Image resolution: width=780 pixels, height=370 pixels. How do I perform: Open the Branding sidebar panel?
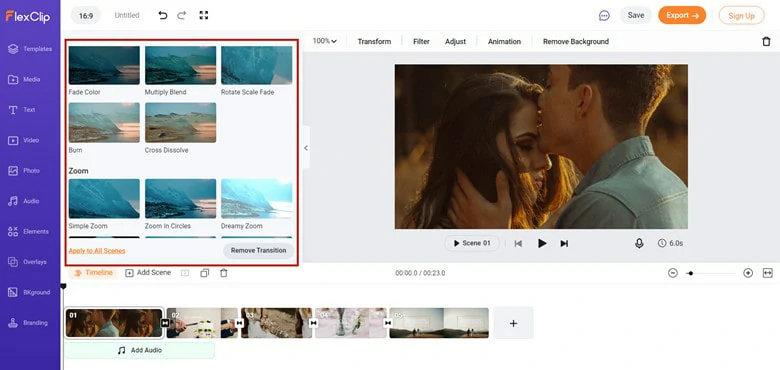pyautogui.click(x=28, y=323)
